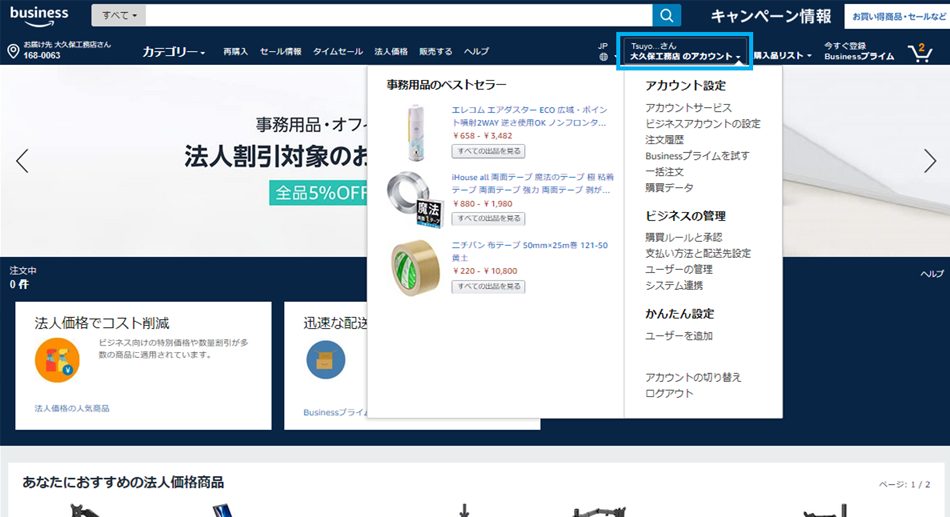Select セール情報 in the navigation bar
Screen dimensions: 950x517
point(281,52)
